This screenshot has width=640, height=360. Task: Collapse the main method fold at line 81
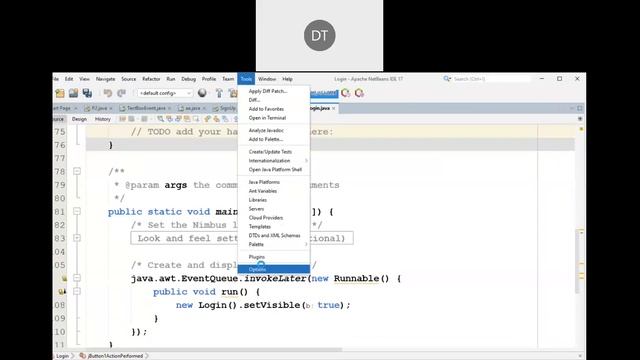[77, 211]
